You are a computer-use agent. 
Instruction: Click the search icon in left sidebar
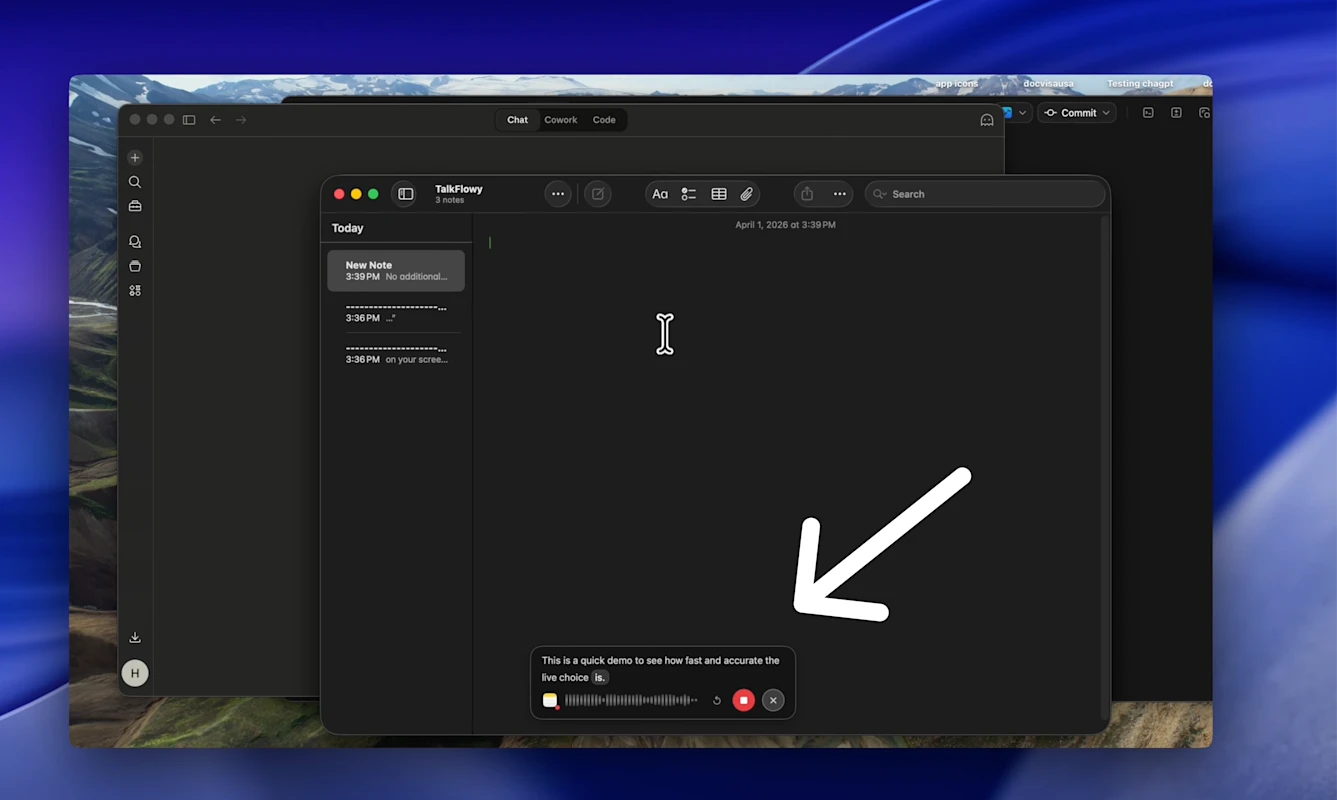pyautogui.click(x=135, y=182)
